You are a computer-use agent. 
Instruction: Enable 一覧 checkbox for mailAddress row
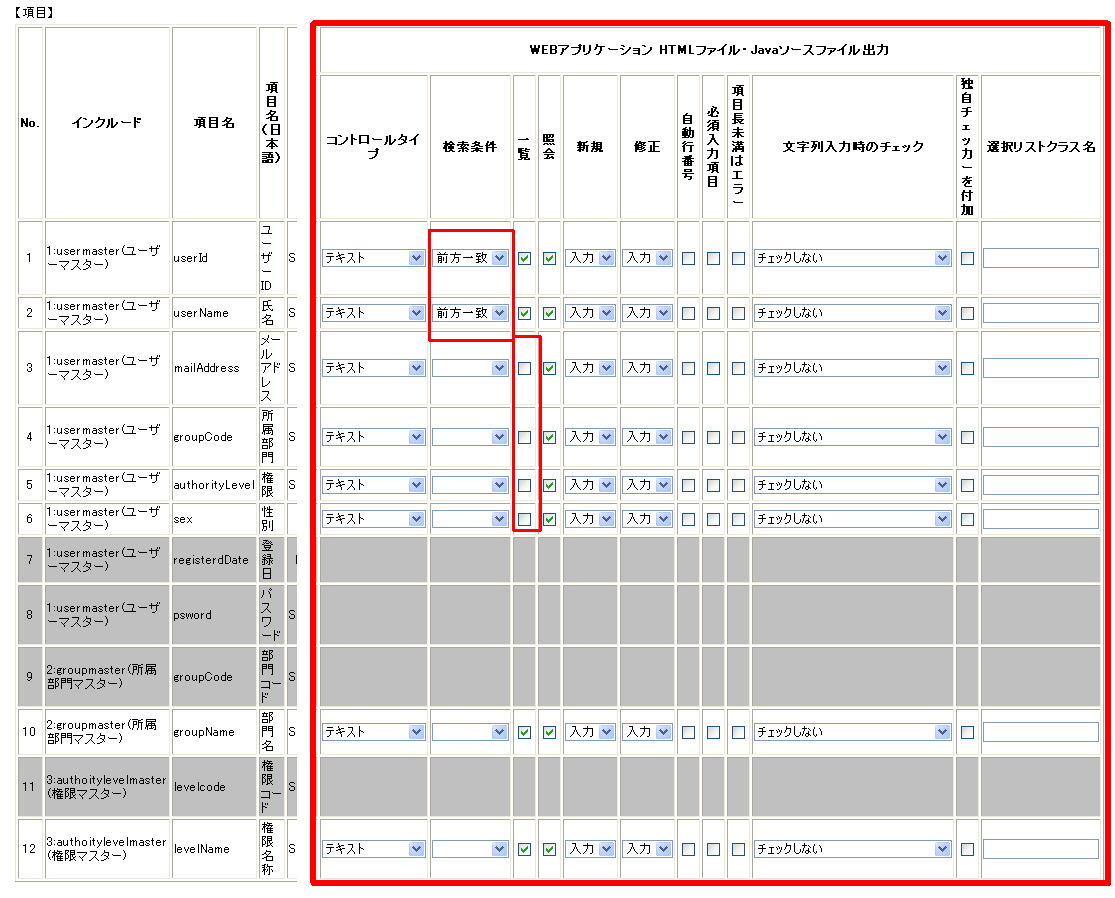pos(524,368)
